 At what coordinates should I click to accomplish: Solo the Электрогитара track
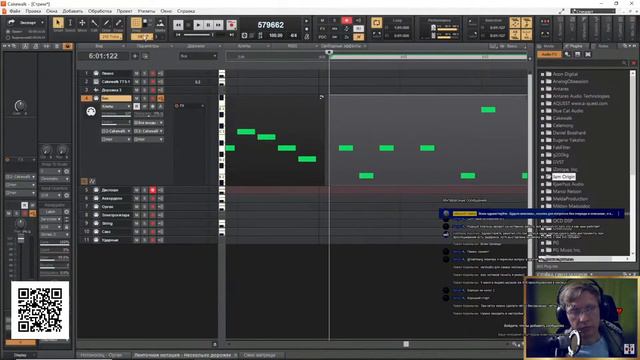[144, 215]
